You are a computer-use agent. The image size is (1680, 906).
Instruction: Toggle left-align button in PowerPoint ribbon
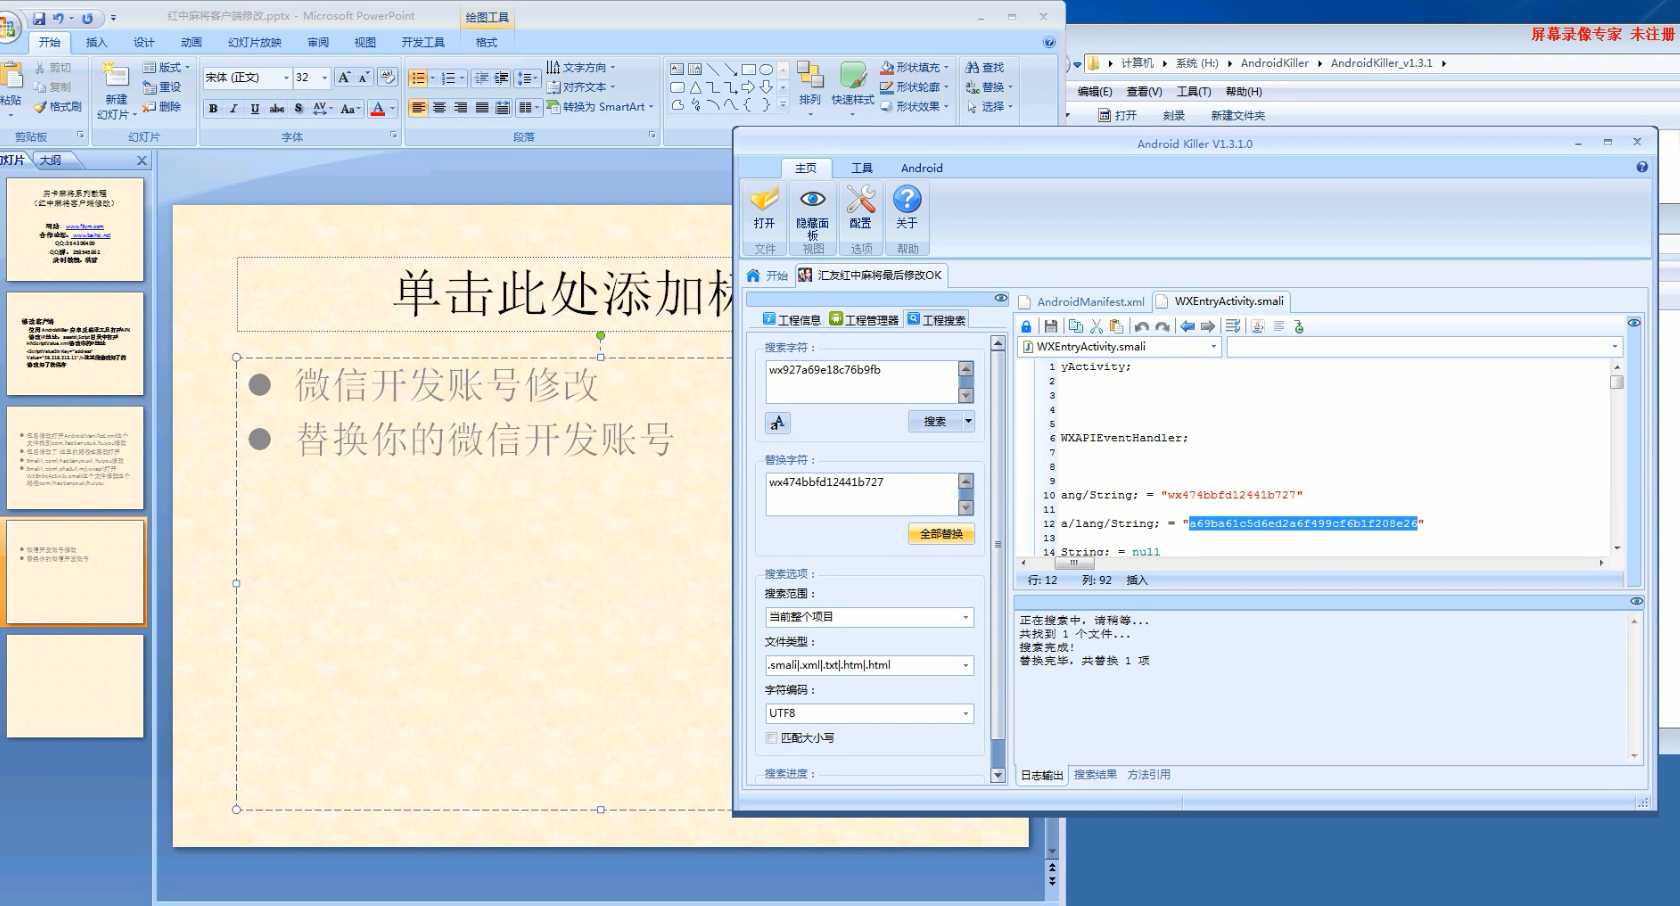[418, 107]
